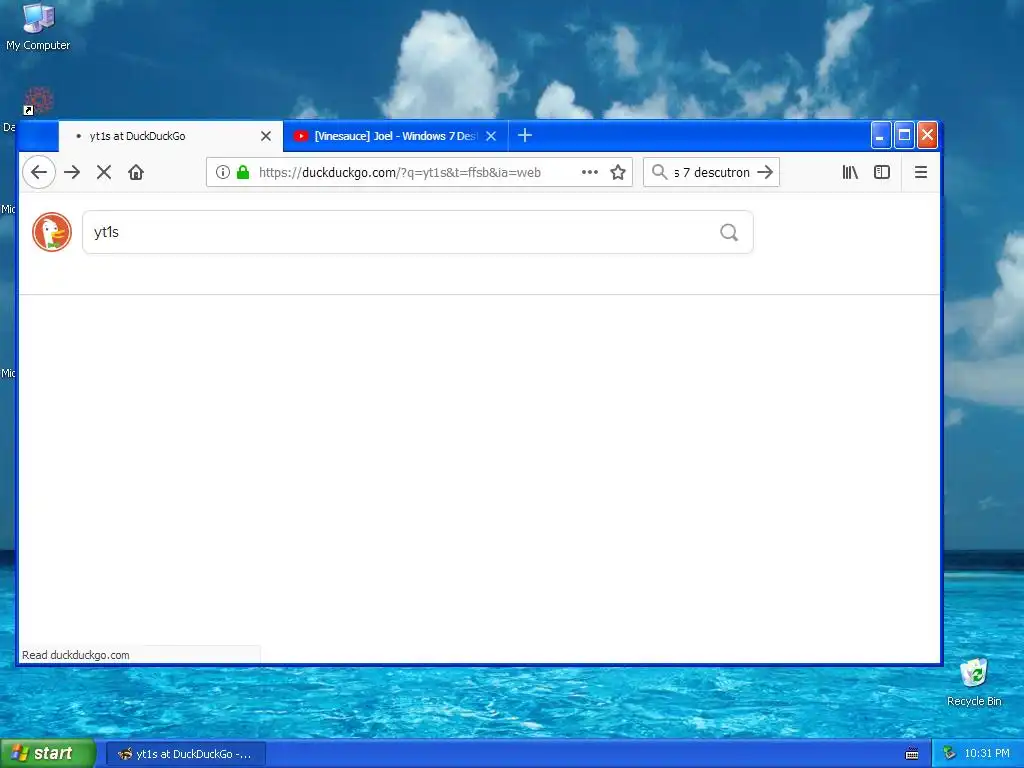The image size is (1024, 768).
Task: Click the 10:31 PM taskbar clock
Action: coord(987,754)
